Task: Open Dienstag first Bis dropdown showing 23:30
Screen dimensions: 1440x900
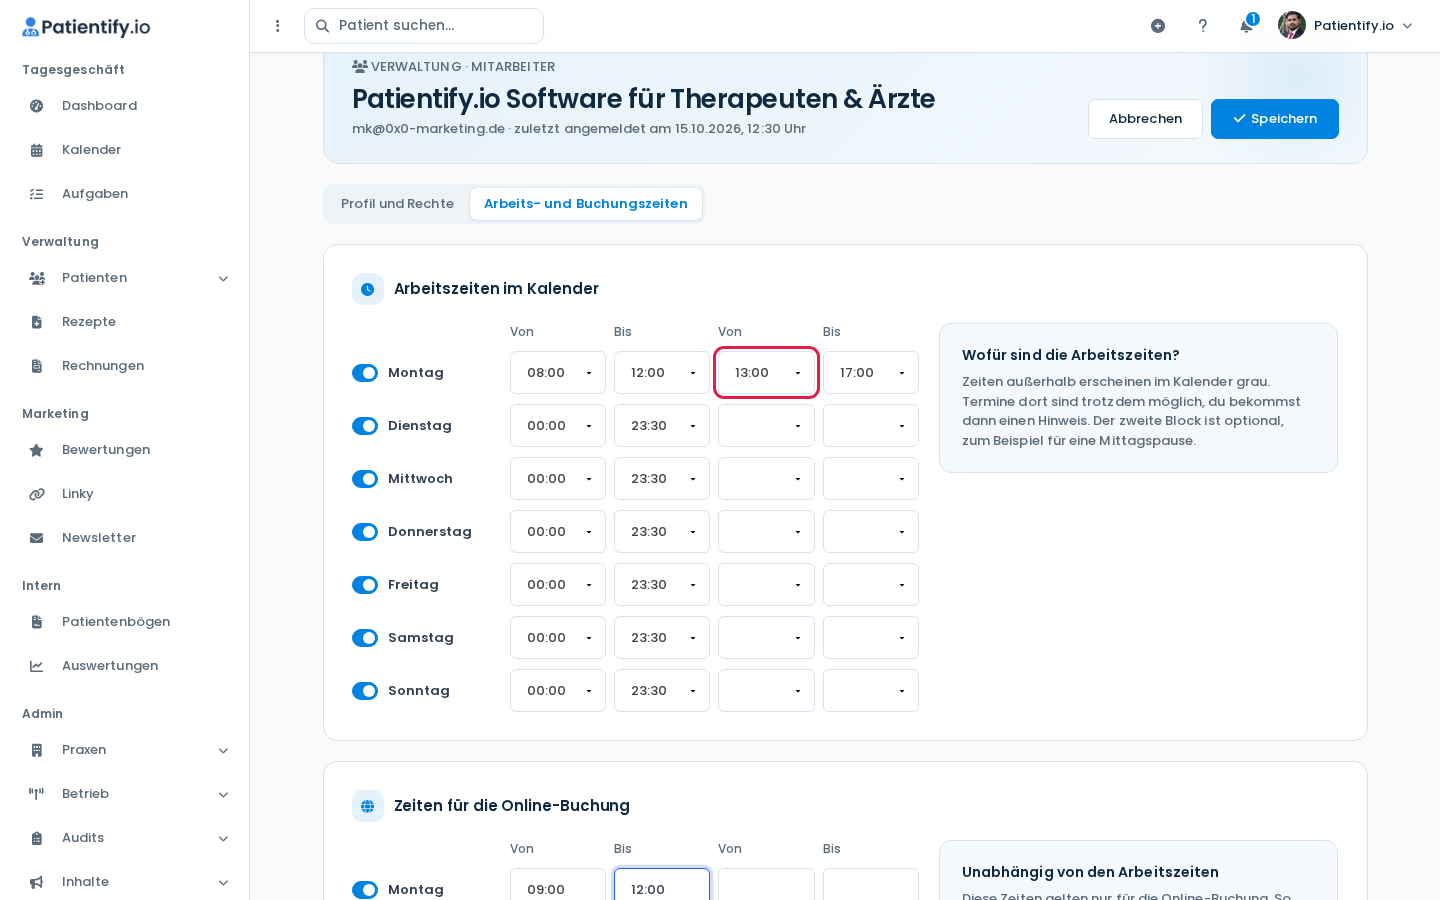Action: coord(662,426)
